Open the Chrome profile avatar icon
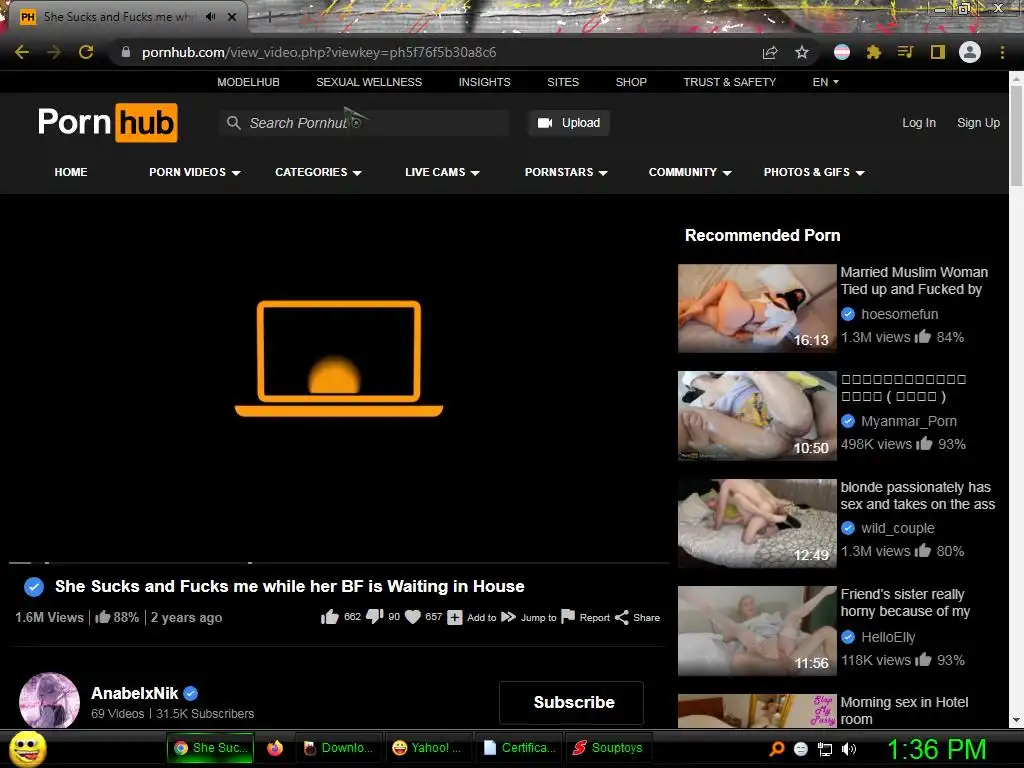The image size is (1024, 768). (x=970, y=52)
